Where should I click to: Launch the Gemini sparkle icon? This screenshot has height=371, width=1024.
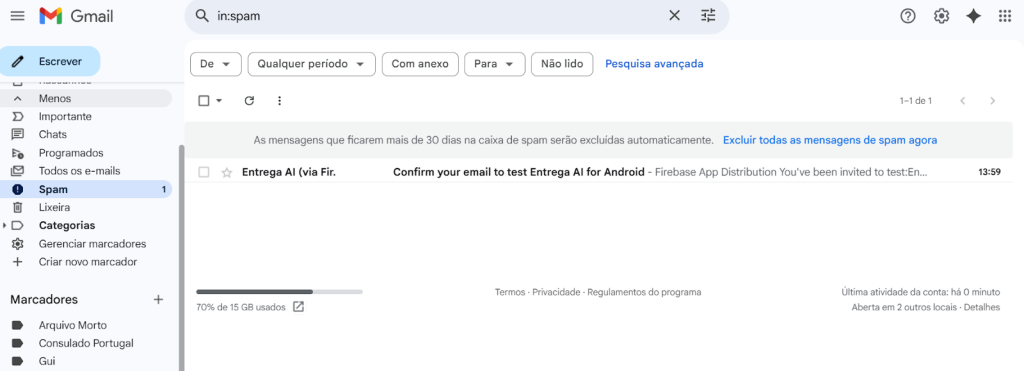pos(974,16)
